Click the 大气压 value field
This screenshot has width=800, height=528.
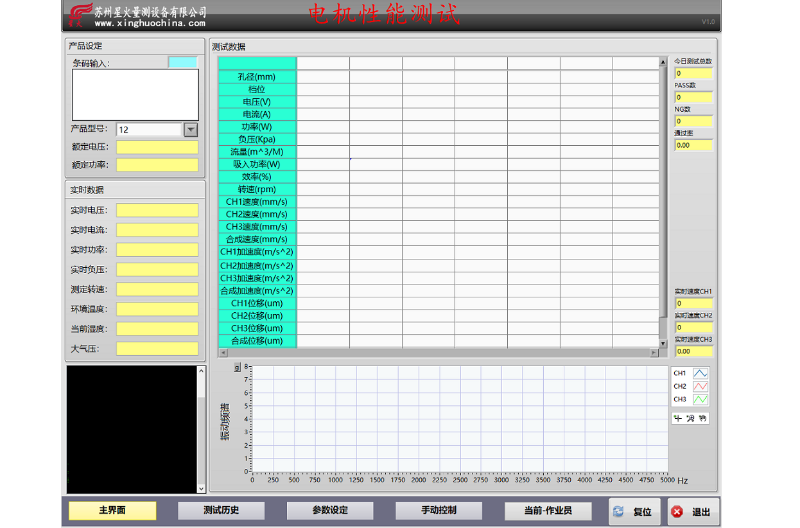tap(157, 349)
